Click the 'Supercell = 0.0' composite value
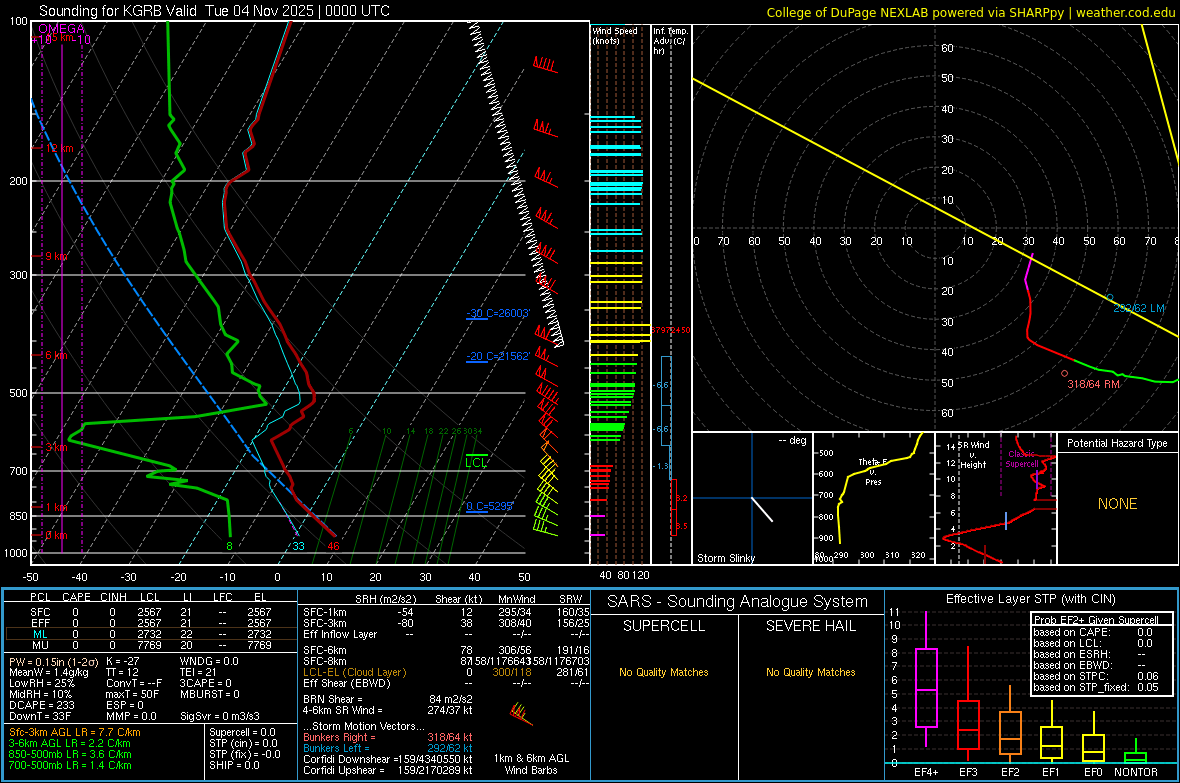Viewport: 1180px width, 783px height. point(242,732)
